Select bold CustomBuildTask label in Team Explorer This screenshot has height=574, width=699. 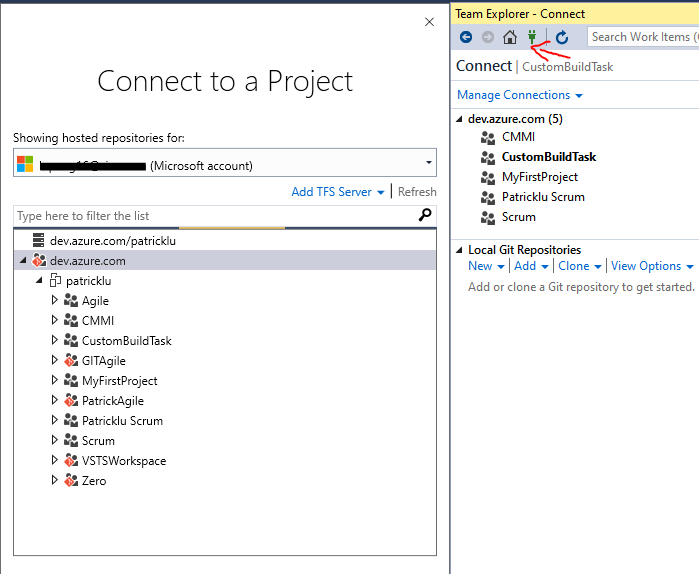point(549,157)
